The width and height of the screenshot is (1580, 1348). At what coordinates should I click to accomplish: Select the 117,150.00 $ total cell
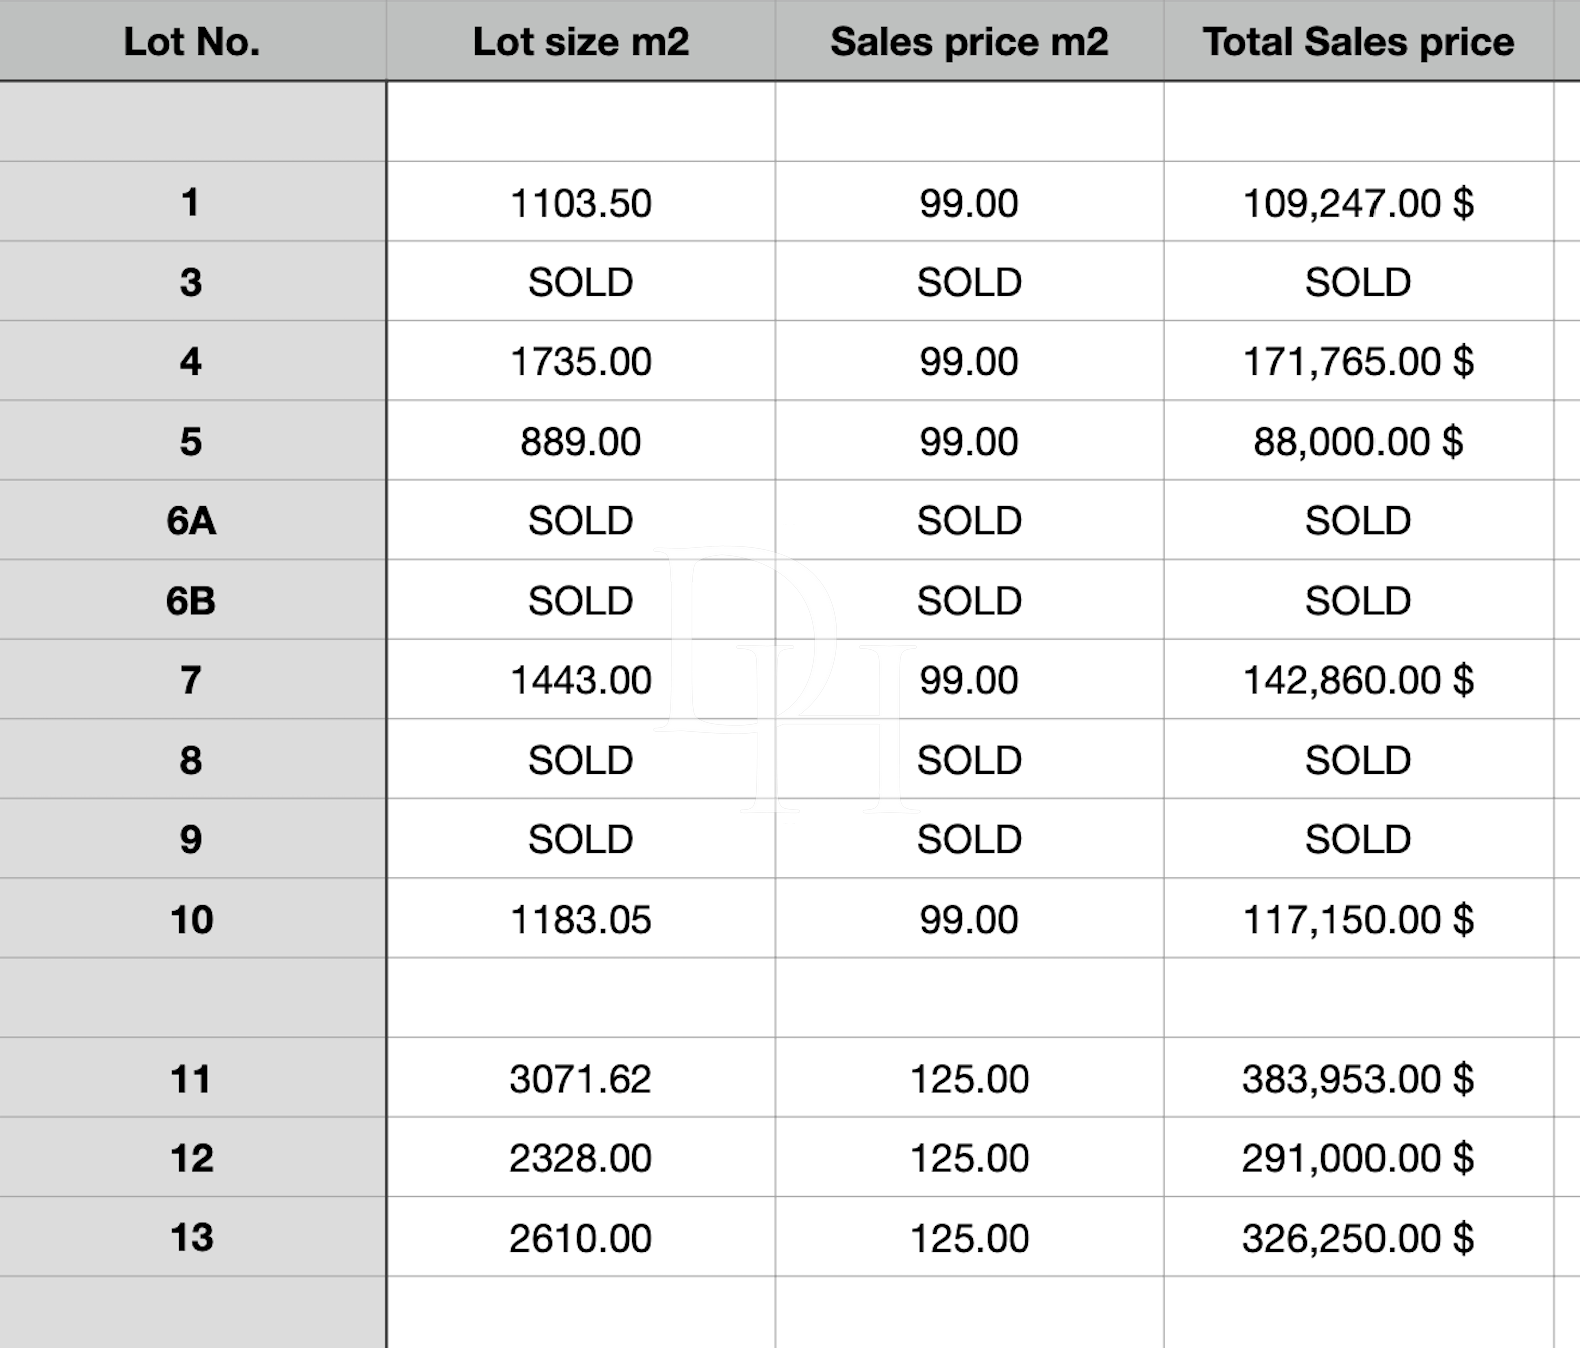(1358, 919)
